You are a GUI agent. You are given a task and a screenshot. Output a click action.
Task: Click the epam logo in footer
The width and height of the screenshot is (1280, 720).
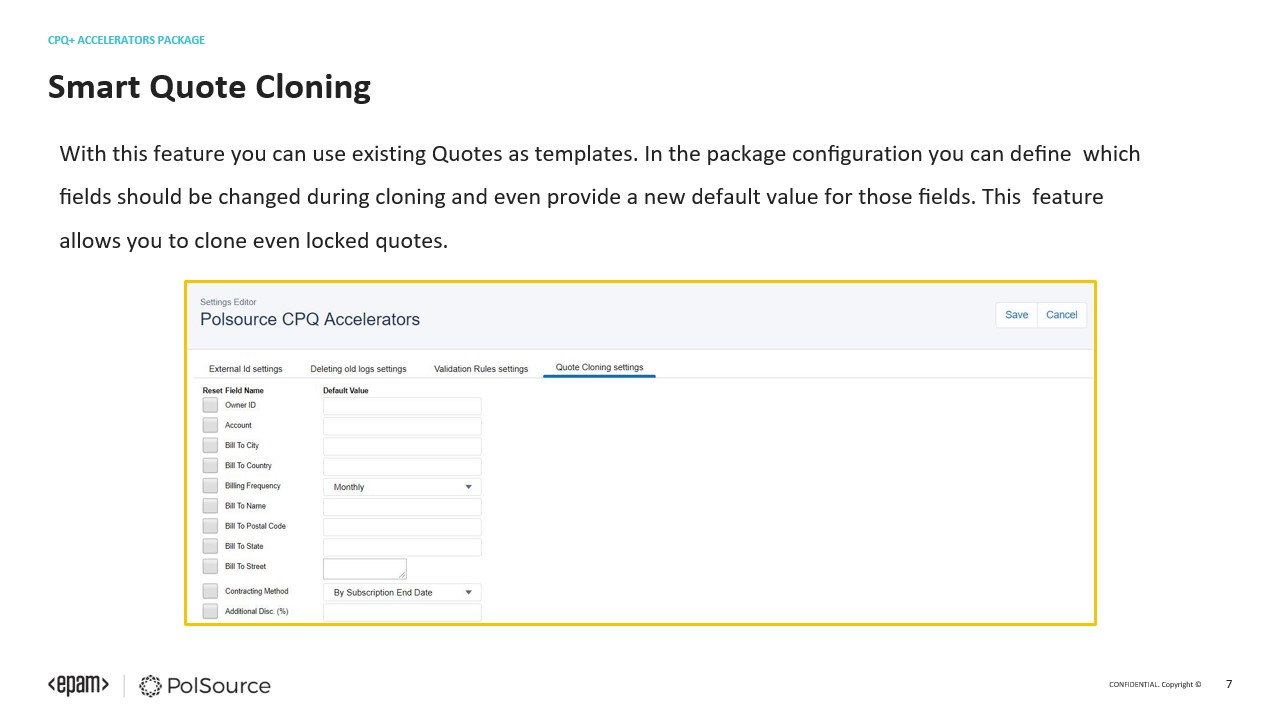[x=78, y=685]
